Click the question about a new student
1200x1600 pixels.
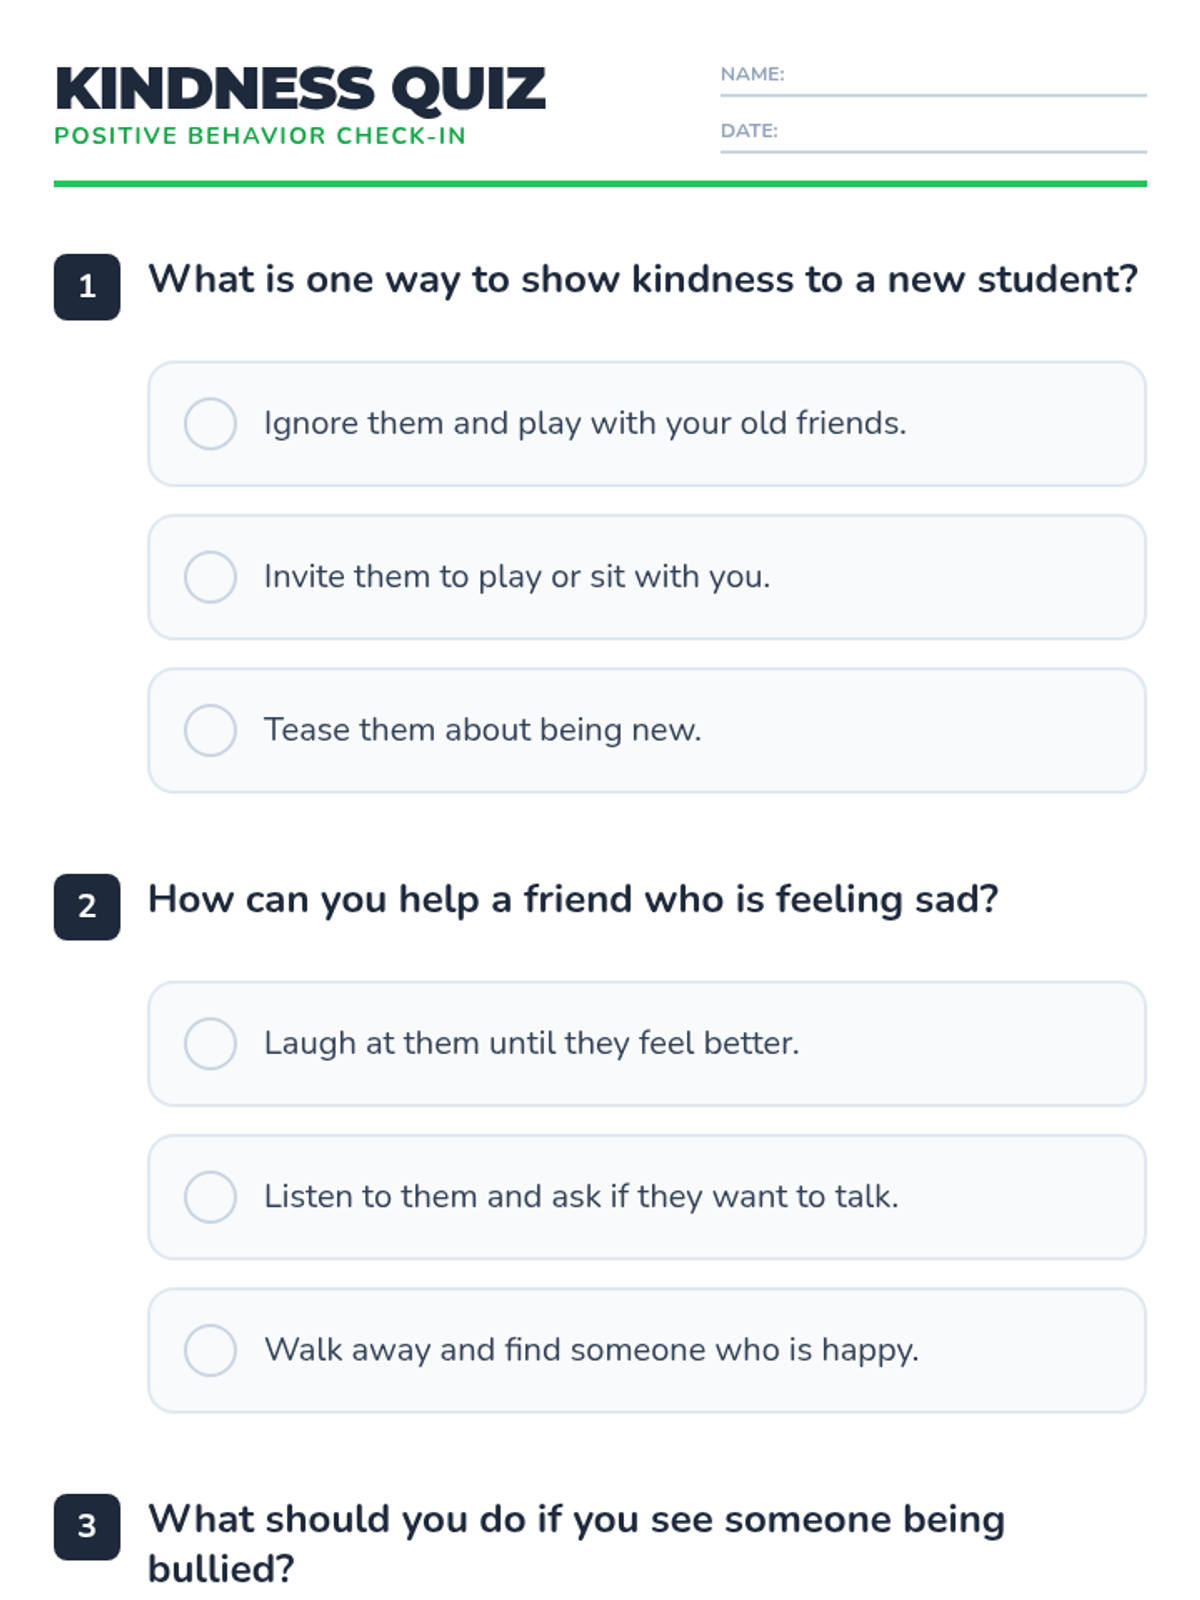click(x=642, y=280)
